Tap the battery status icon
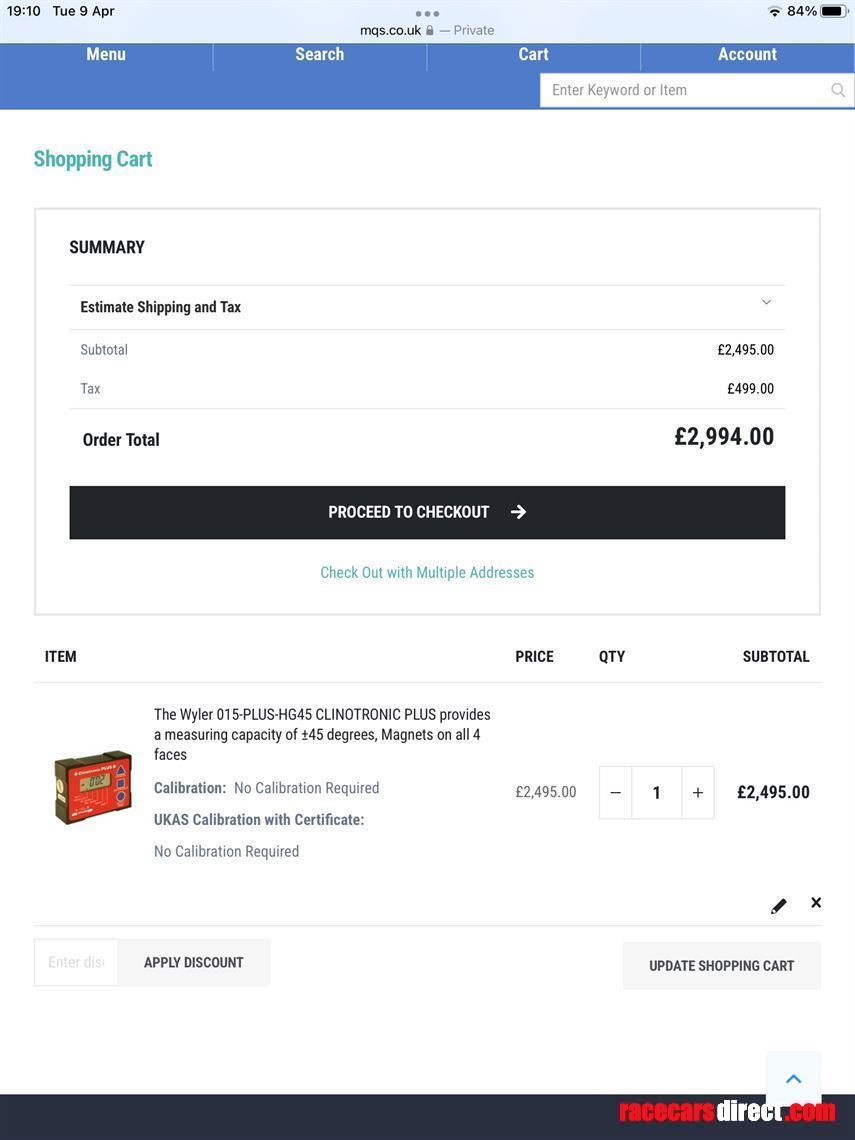The image size is (855, 1140). click(x=833, y=11)
